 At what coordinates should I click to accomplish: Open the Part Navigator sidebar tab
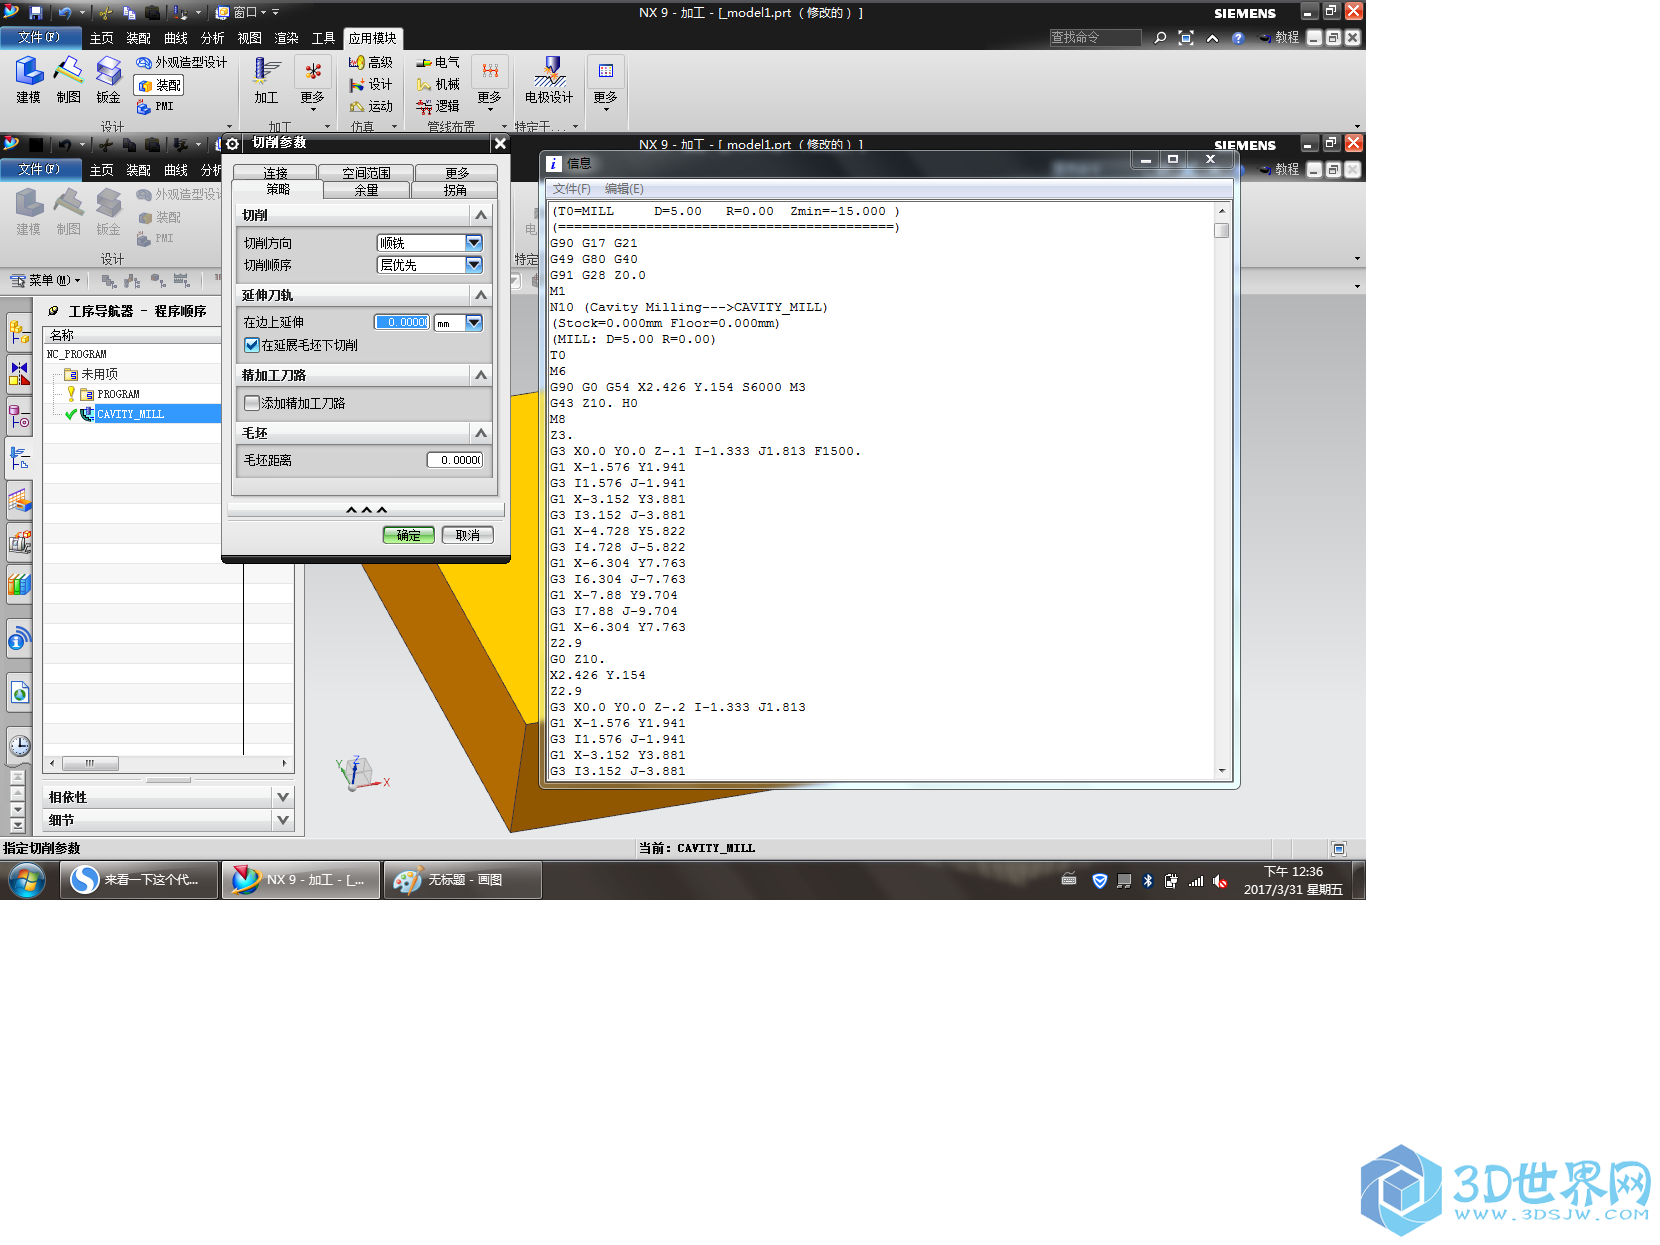[x=19, y=415]
